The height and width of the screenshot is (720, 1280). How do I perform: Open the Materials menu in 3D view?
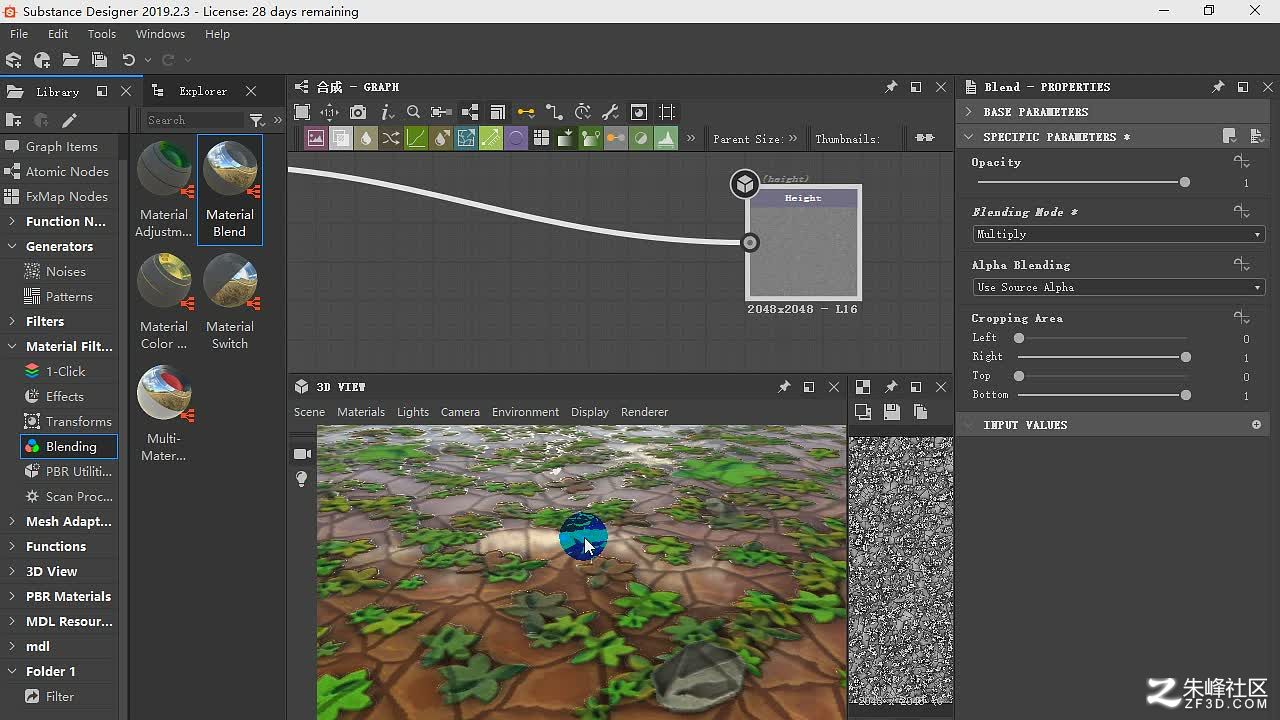point(361,412)
